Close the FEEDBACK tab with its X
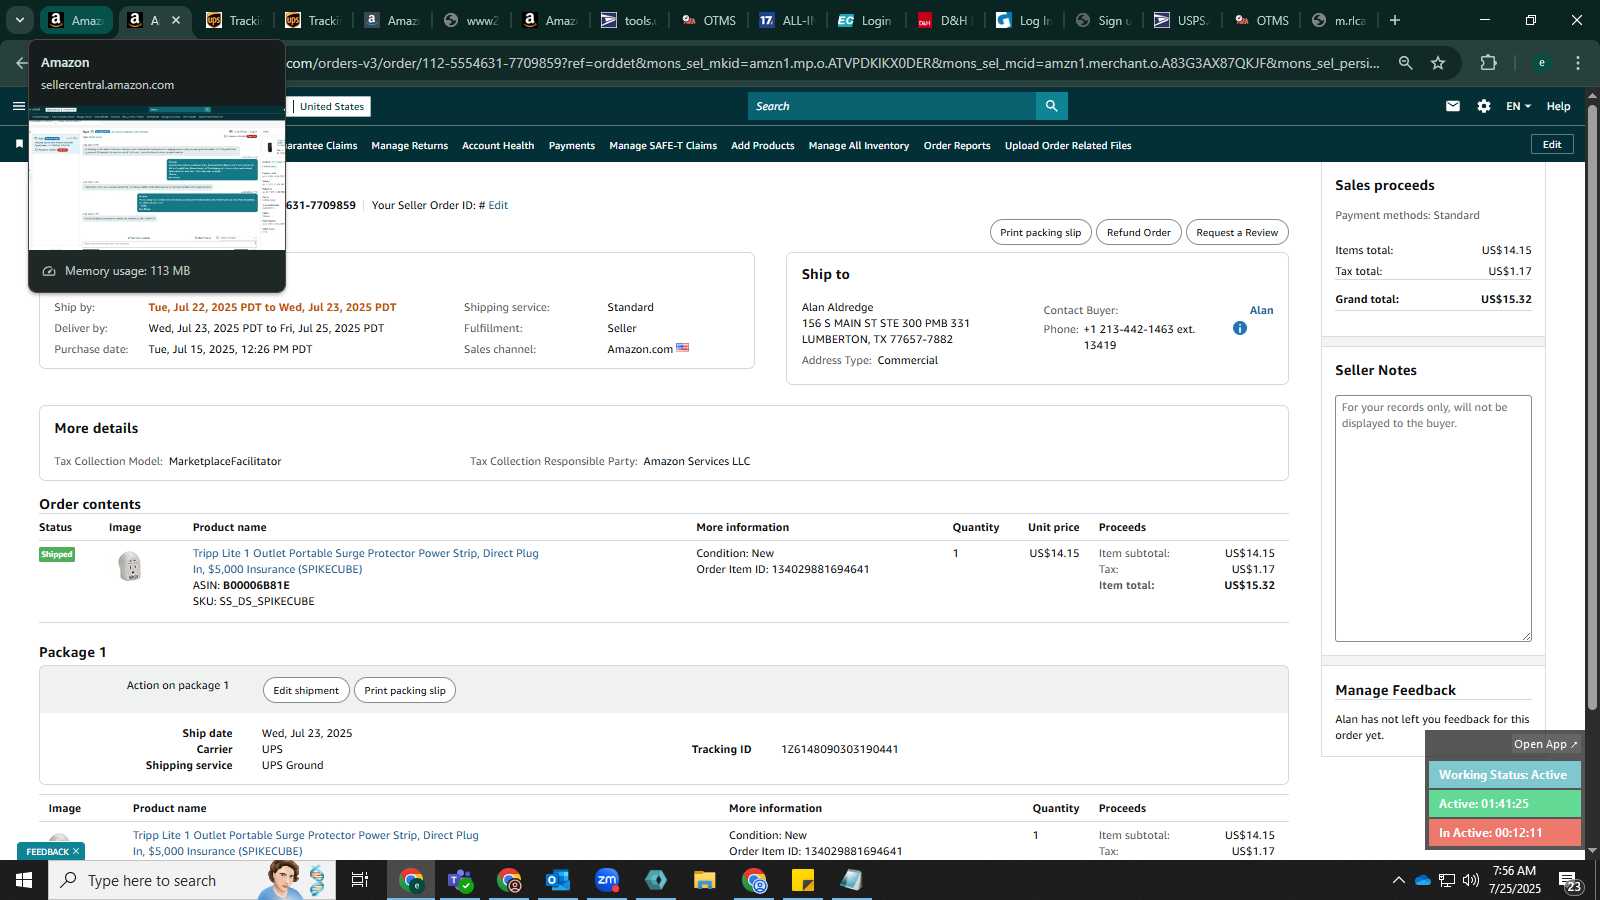Viewport: 1600px width, 900px height. click(76, 852)
